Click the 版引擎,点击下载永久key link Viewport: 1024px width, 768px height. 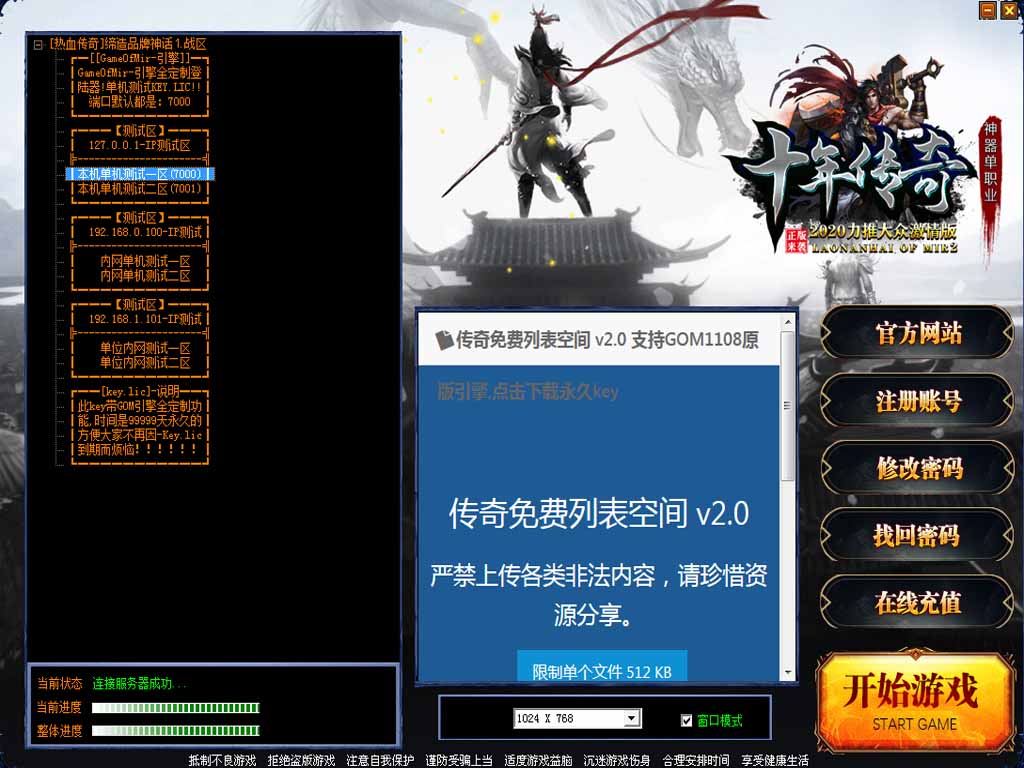pyautogui.click(x=528, y=391)
